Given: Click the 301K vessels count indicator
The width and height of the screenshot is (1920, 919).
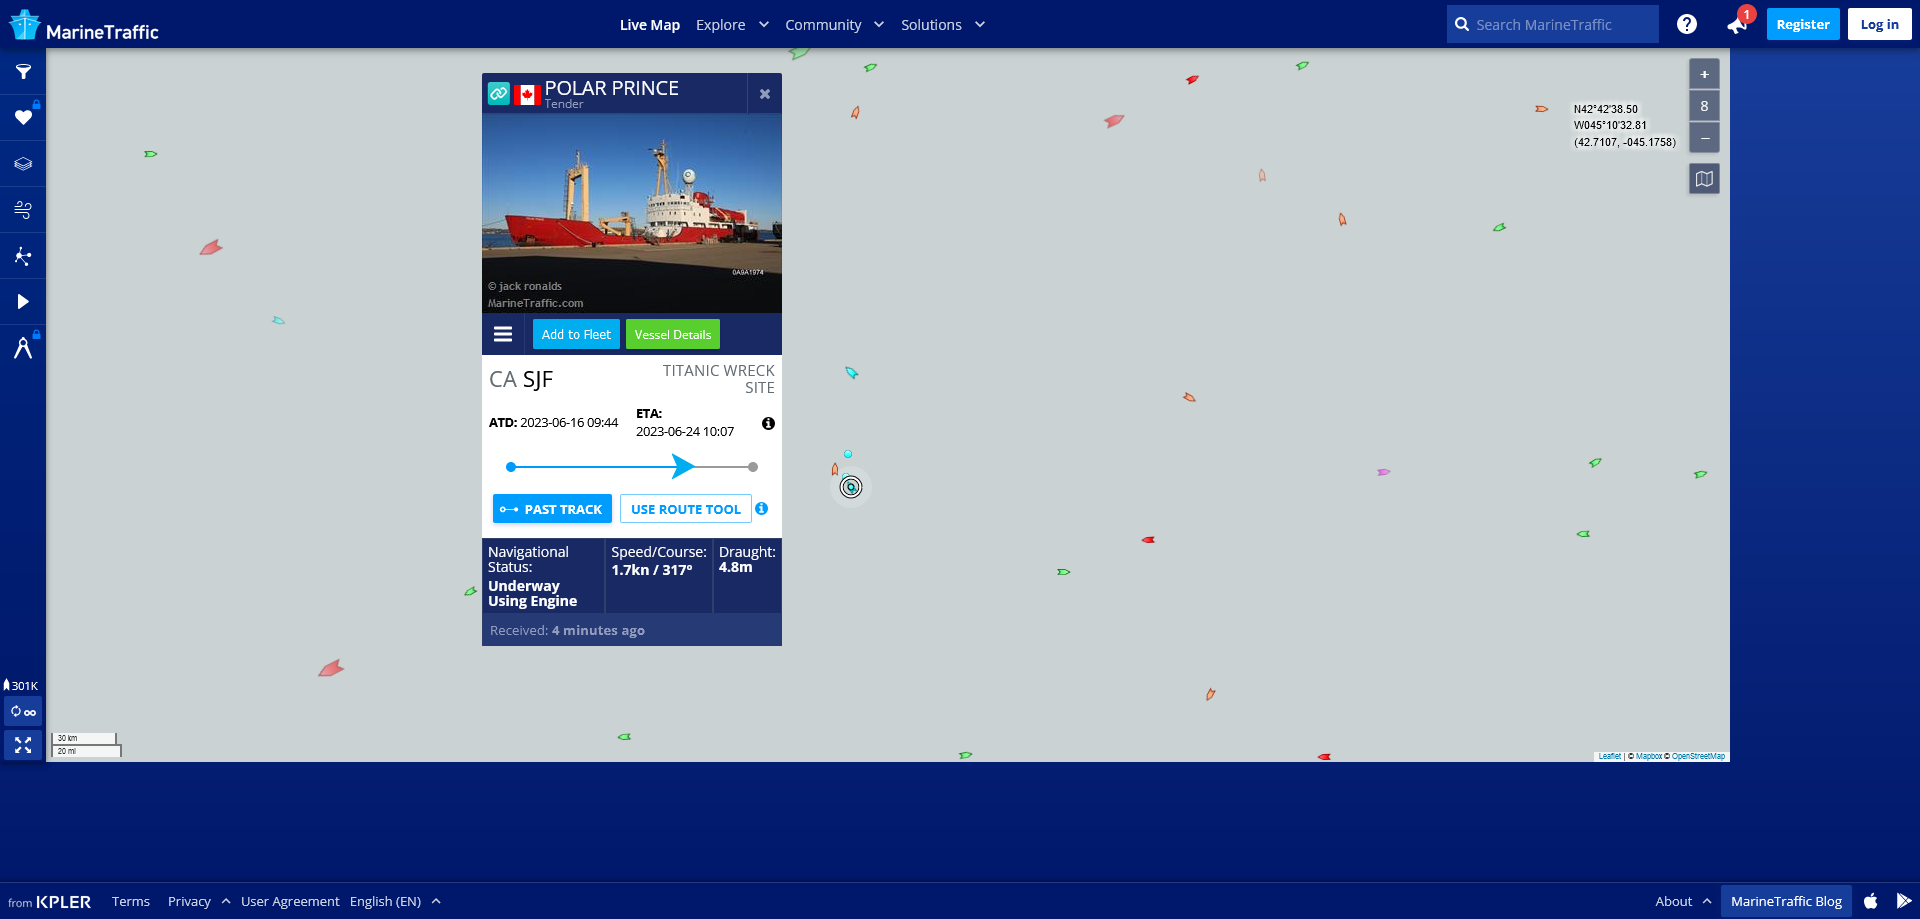Looking at the screenshot, I should pyautogui.click(x=21, y=685).
